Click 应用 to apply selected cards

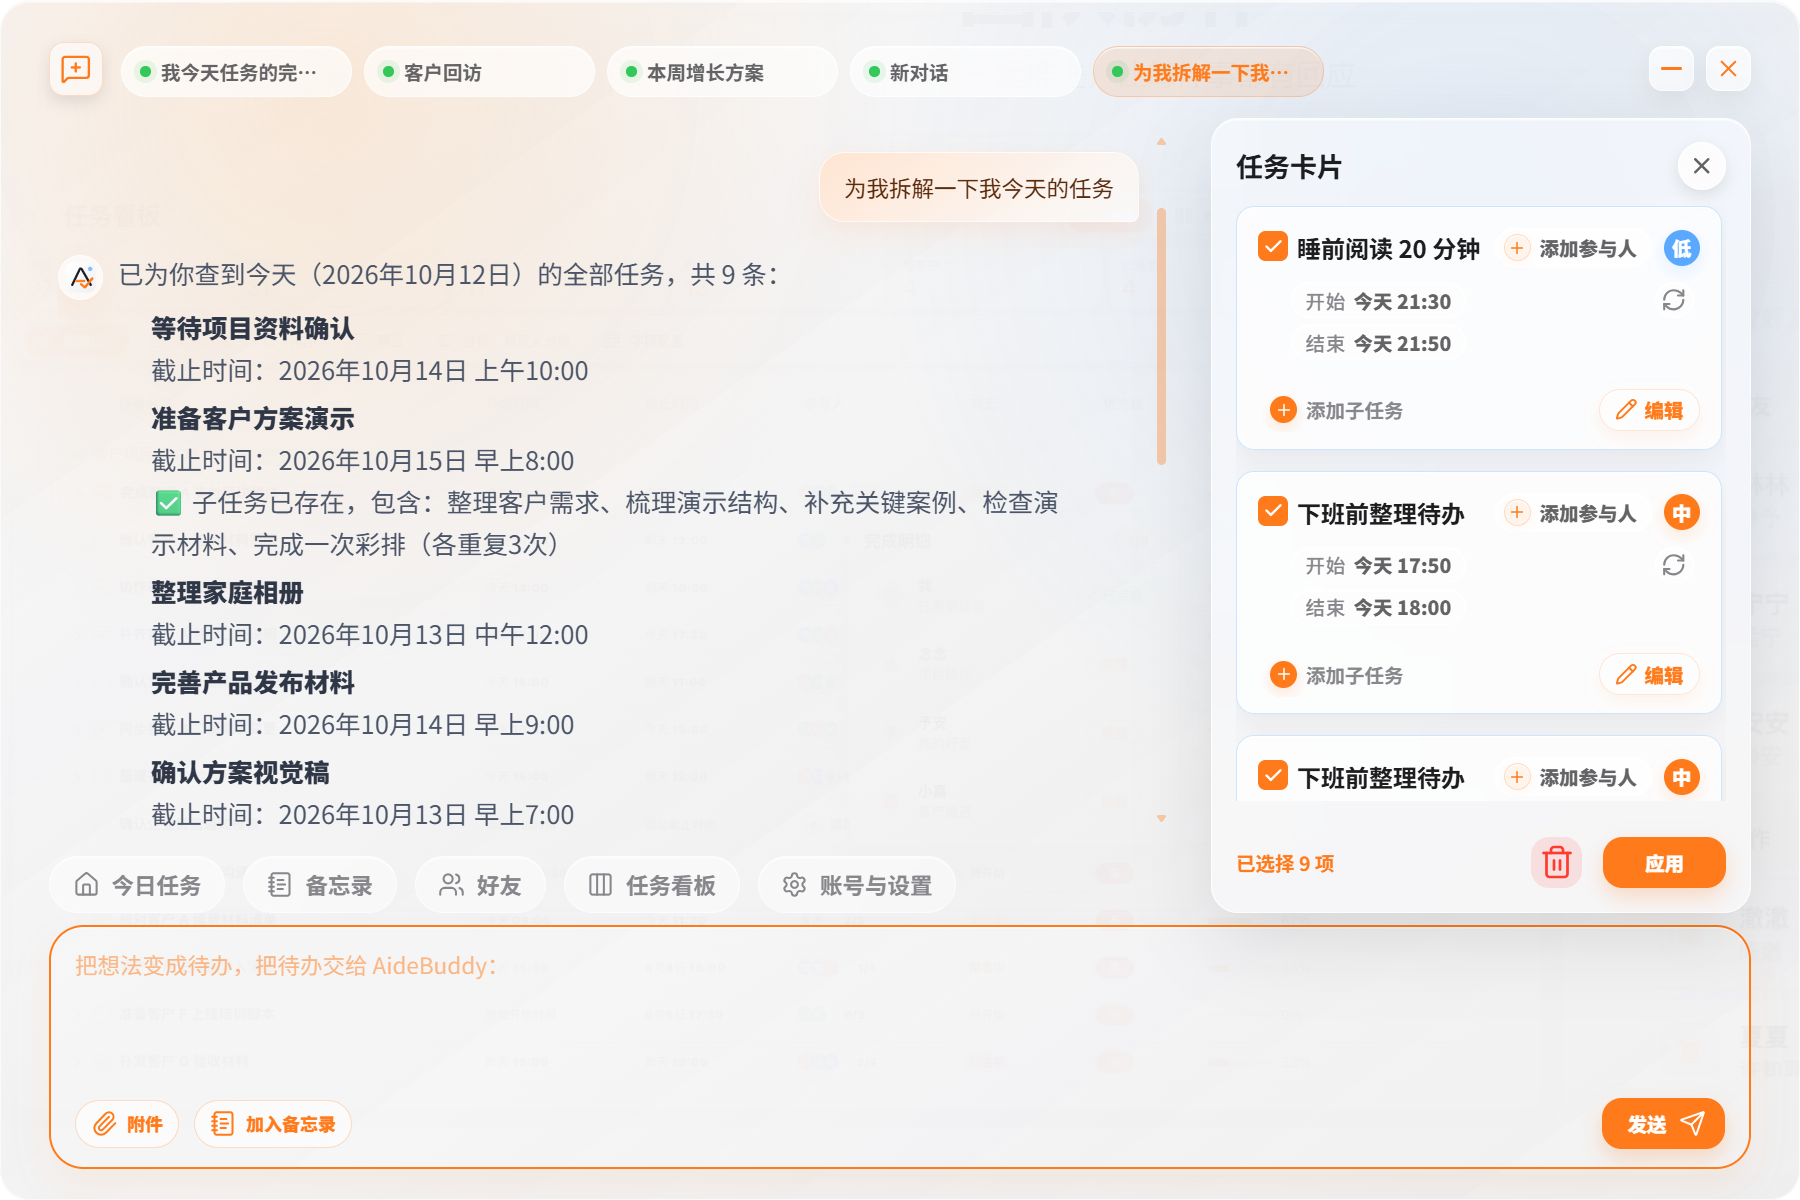point(1664,862)
